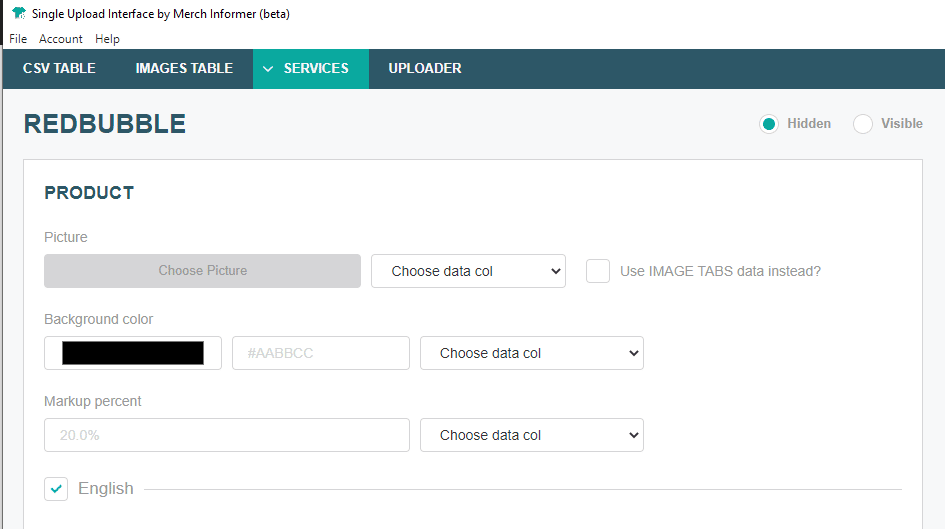Expand the SERVICES chevron arrow
Image resolution: width=945 pixels, height=529 pixels.
click(x=268, y=69)
